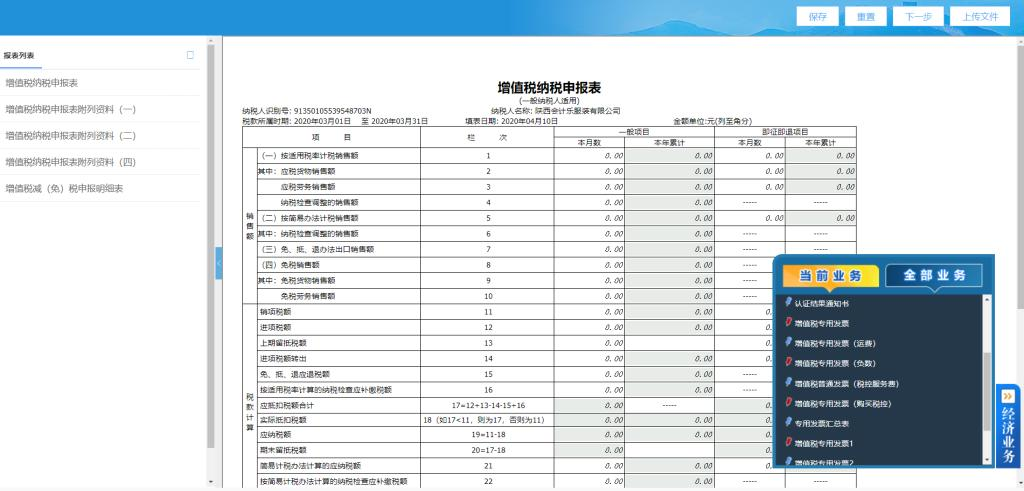Click the formula text 17=12+13-14-15+16

(487, 405)
